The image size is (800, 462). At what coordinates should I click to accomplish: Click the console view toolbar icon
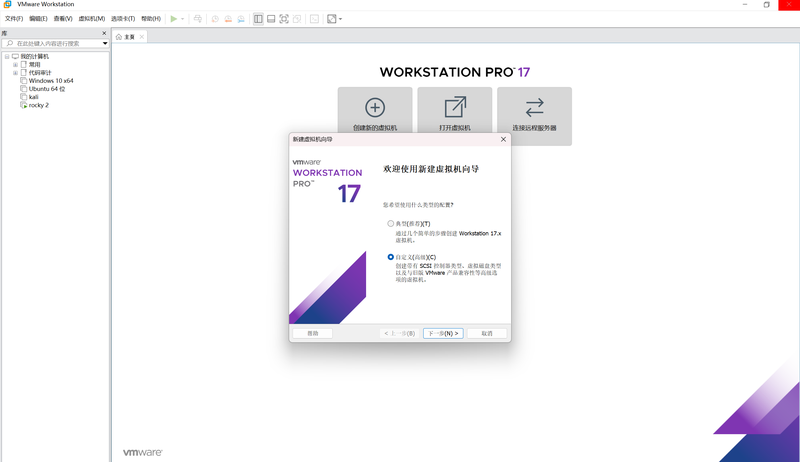pos(314,19)
